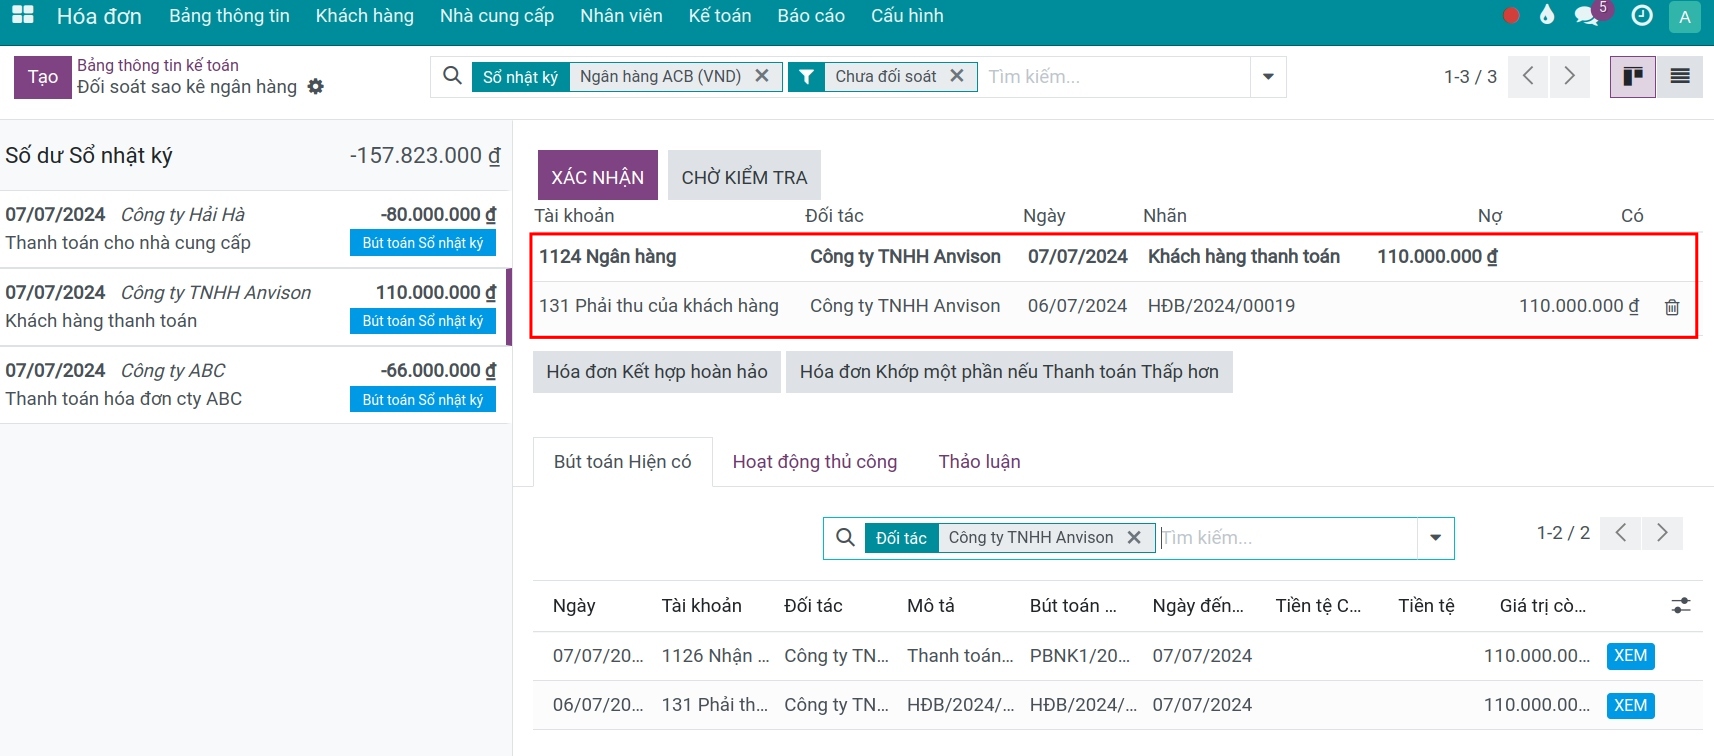The height and width of the screenshot is (756, 1714).
Task: Delete the 131 Phải thu line
Action: tap(1672, 307)
